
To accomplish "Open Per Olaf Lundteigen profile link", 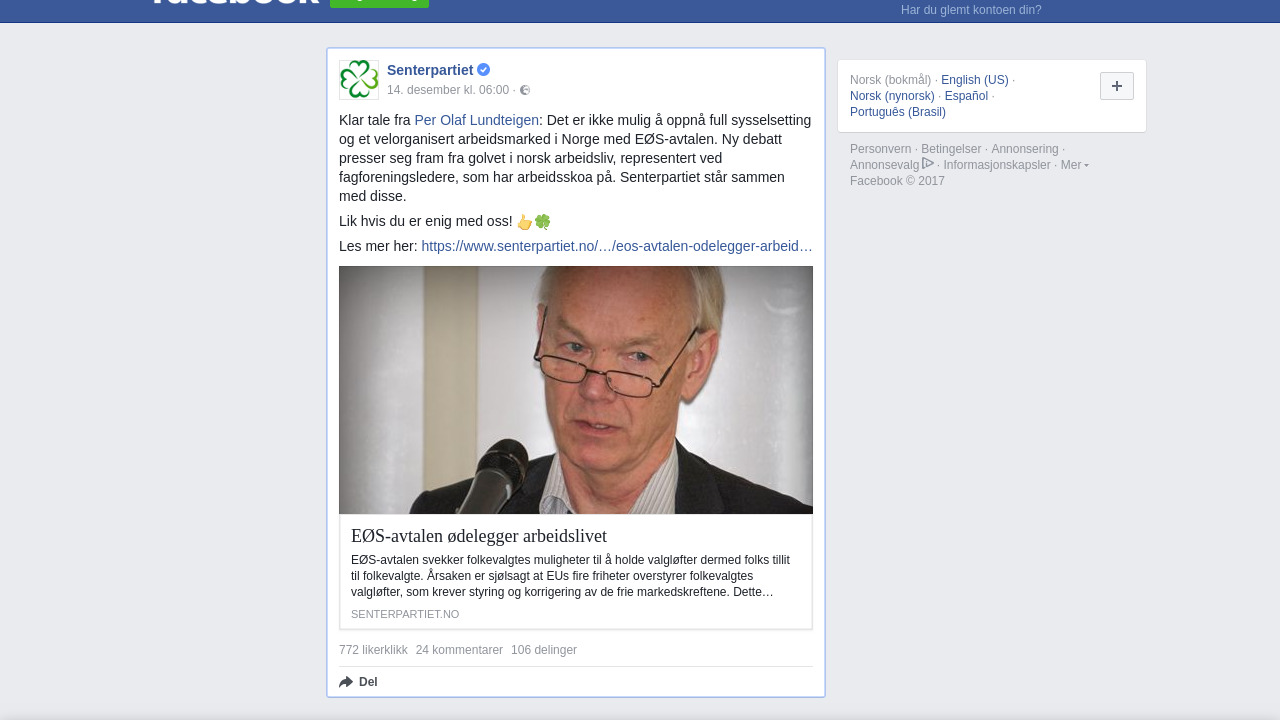I will (x=477, y=120).
